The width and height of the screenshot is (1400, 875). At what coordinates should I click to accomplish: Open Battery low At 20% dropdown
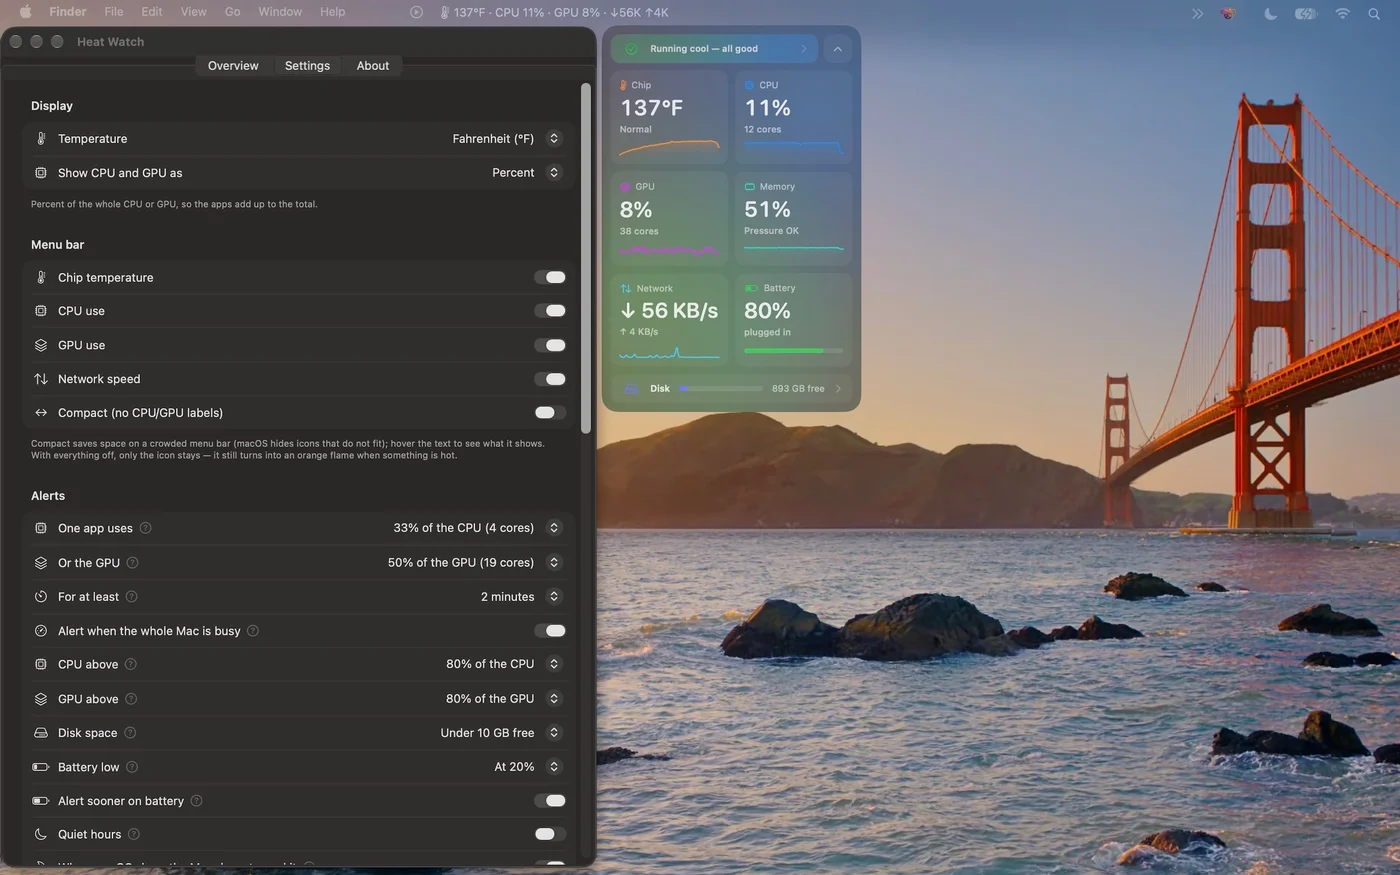(527, 767)
